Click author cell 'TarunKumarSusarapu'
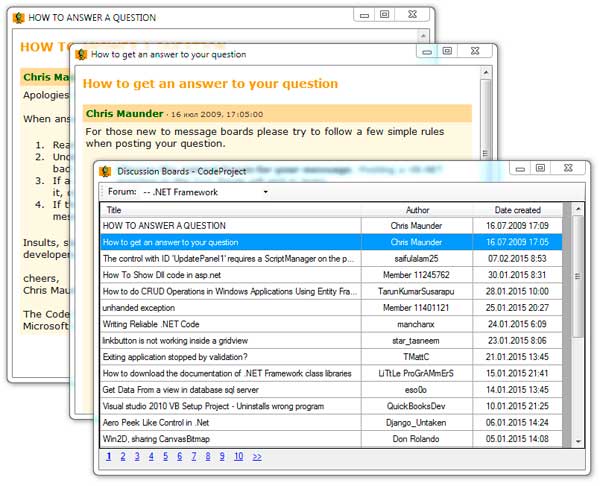Screen dimensions: 600x486 (x=416, y=292)
